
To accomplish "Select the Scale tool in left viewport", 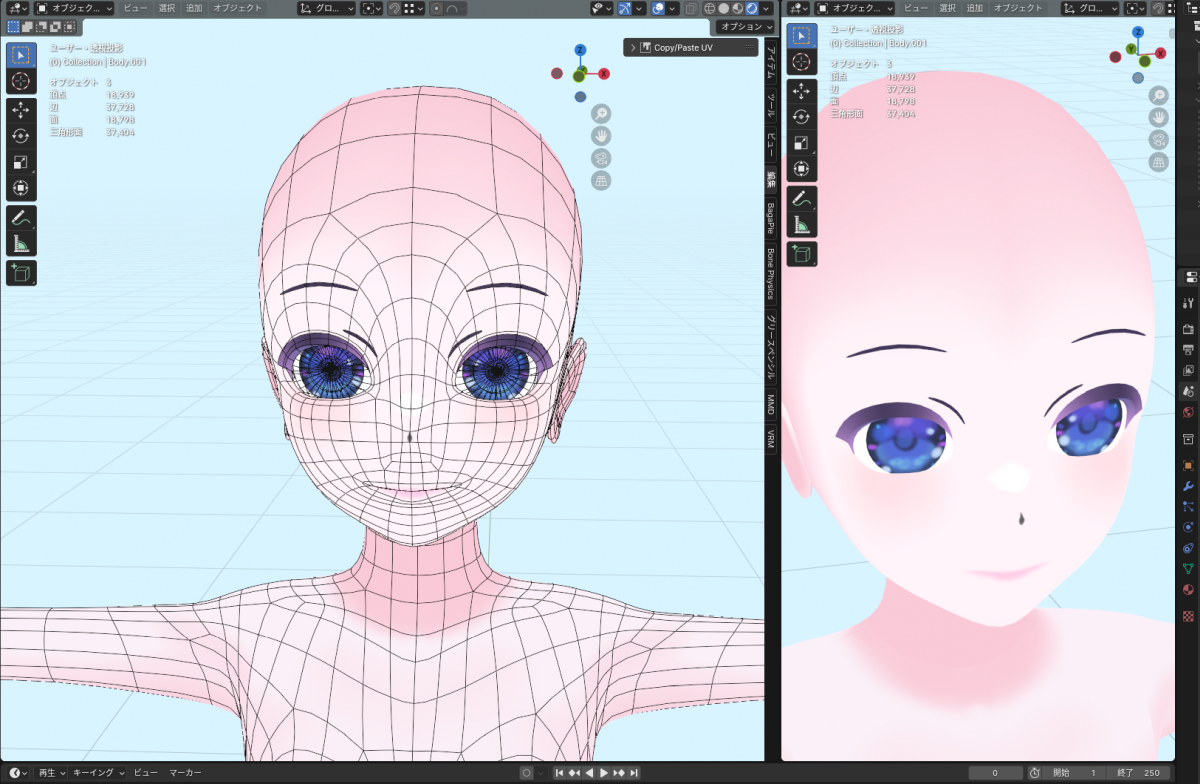I will coord(21,162).
